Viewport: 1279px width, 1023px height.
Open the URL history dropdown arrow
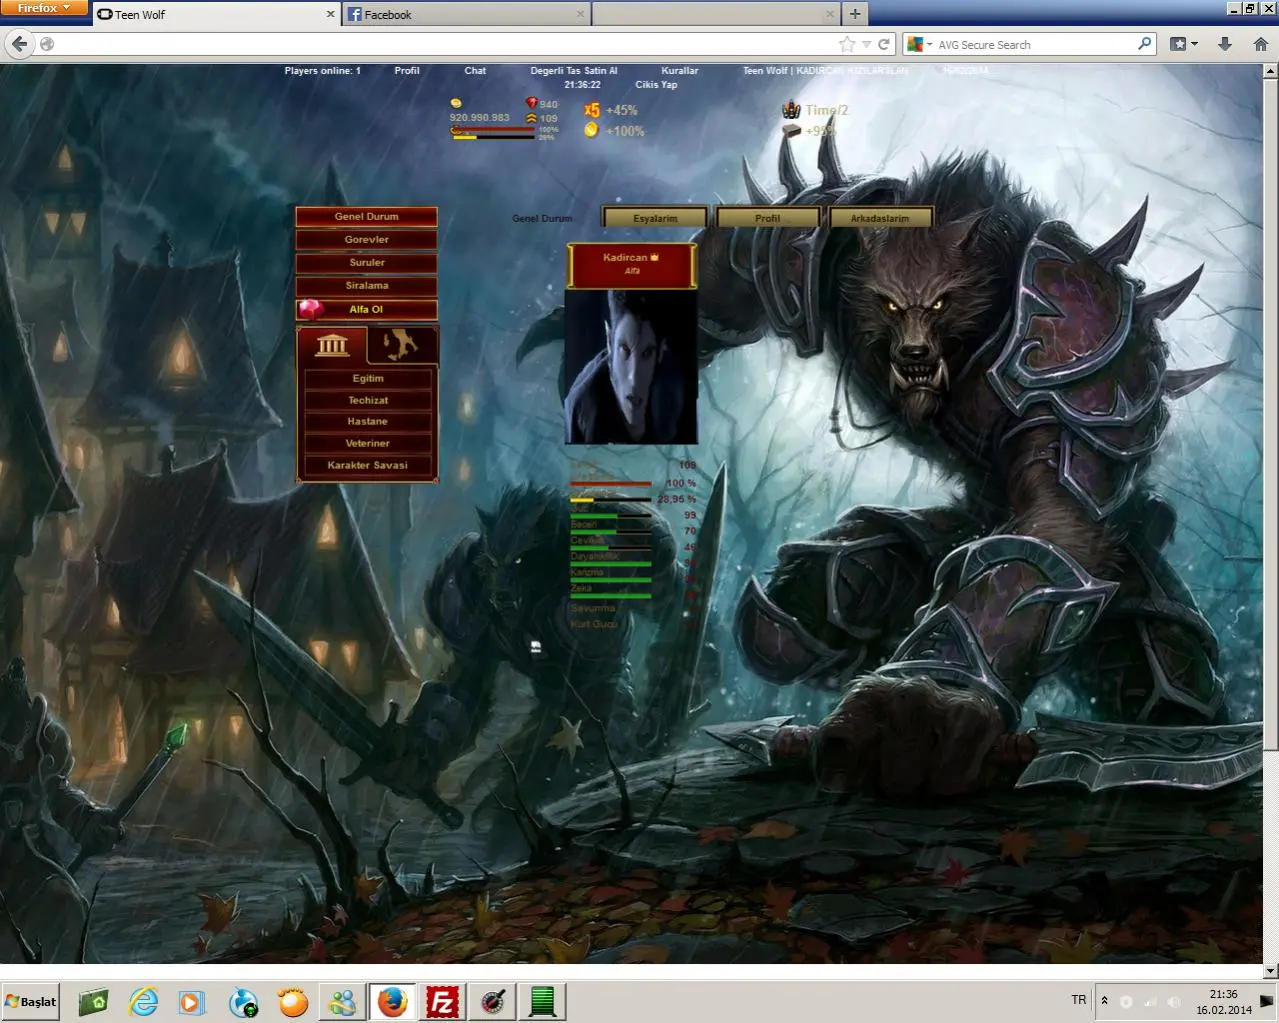tap(866, 44)
